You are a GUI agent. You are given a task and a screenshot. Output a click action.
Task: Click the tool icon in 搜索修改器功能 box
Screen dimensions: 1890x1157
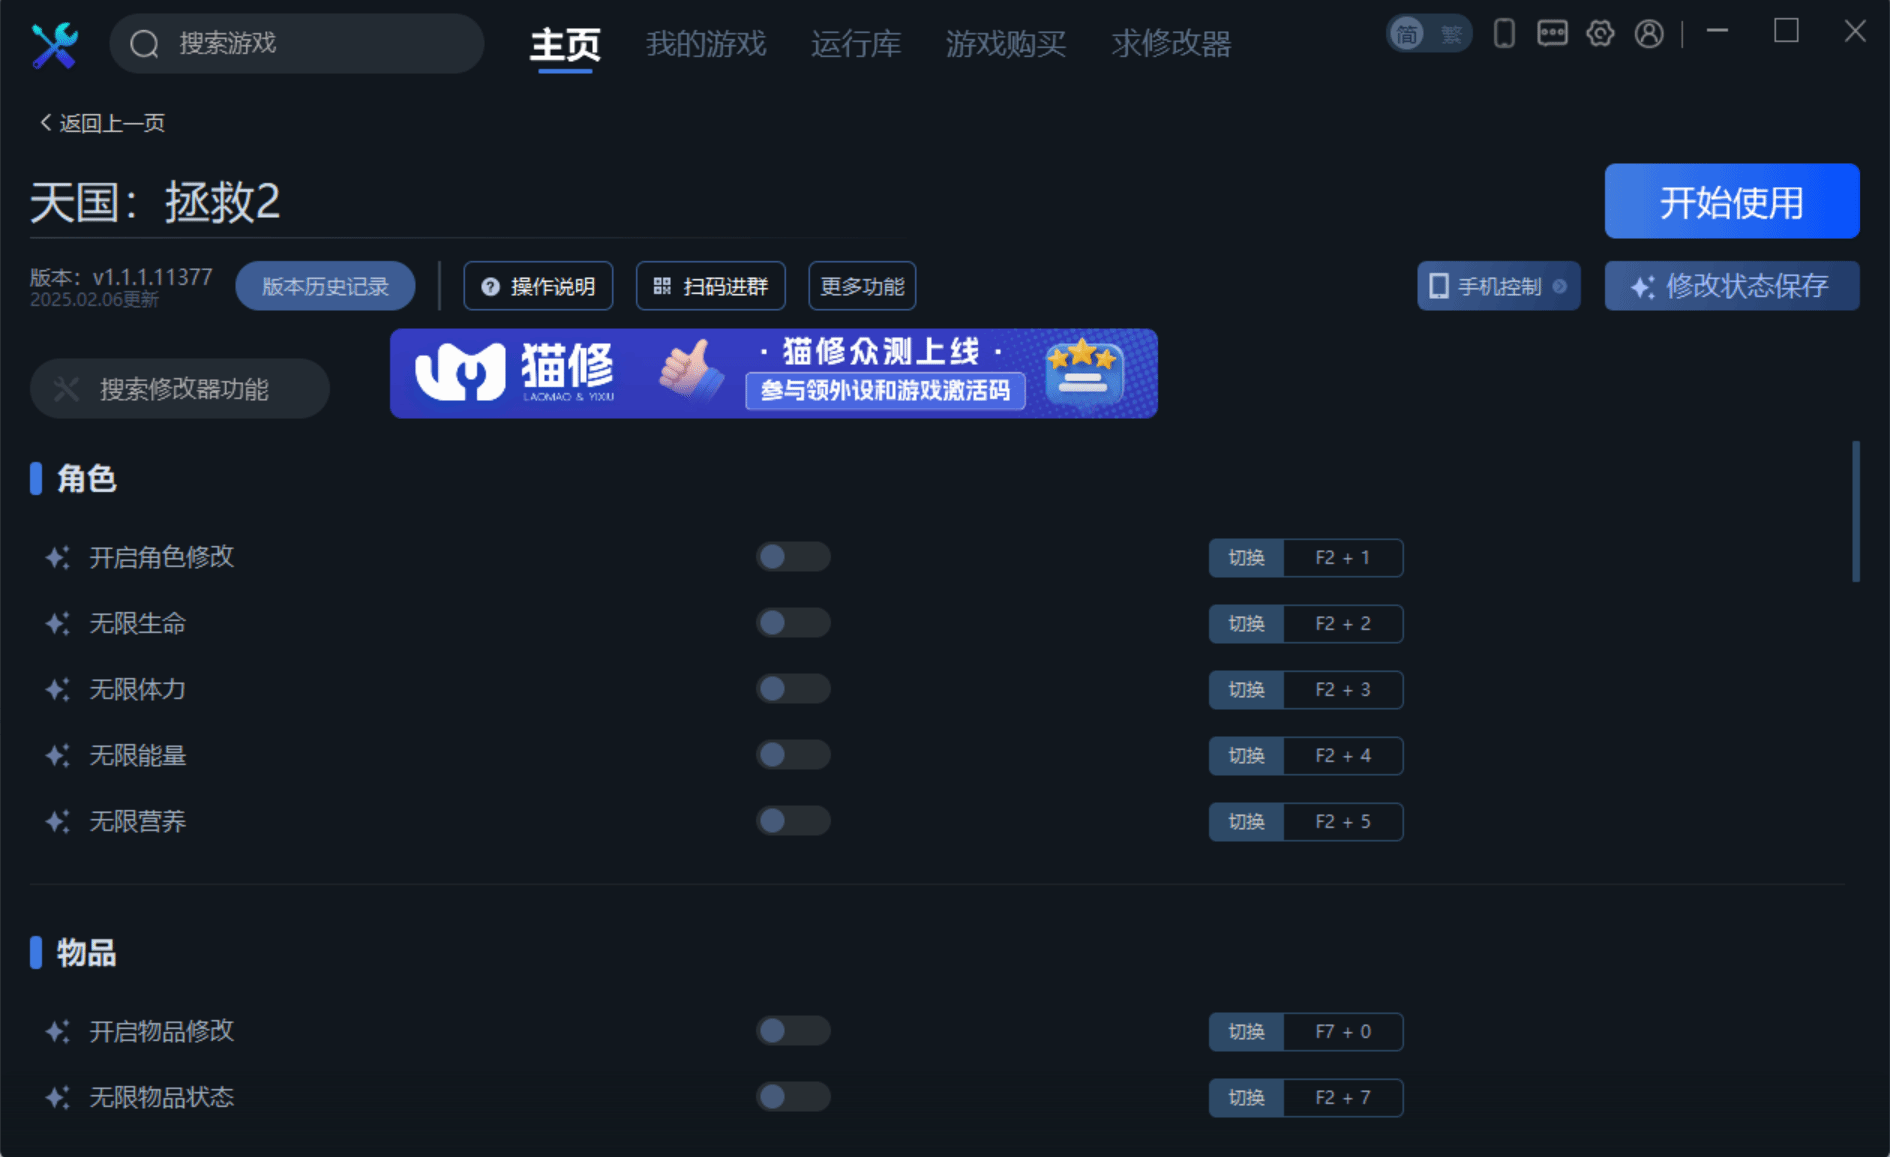(x=66, y=389)
